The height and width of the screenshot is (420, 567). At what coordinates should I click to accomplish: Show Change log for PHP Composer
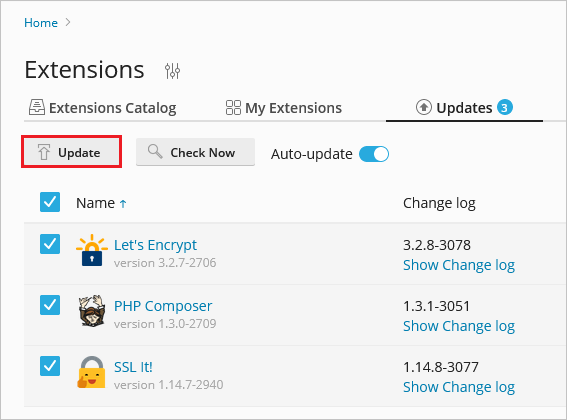[459, 326]
